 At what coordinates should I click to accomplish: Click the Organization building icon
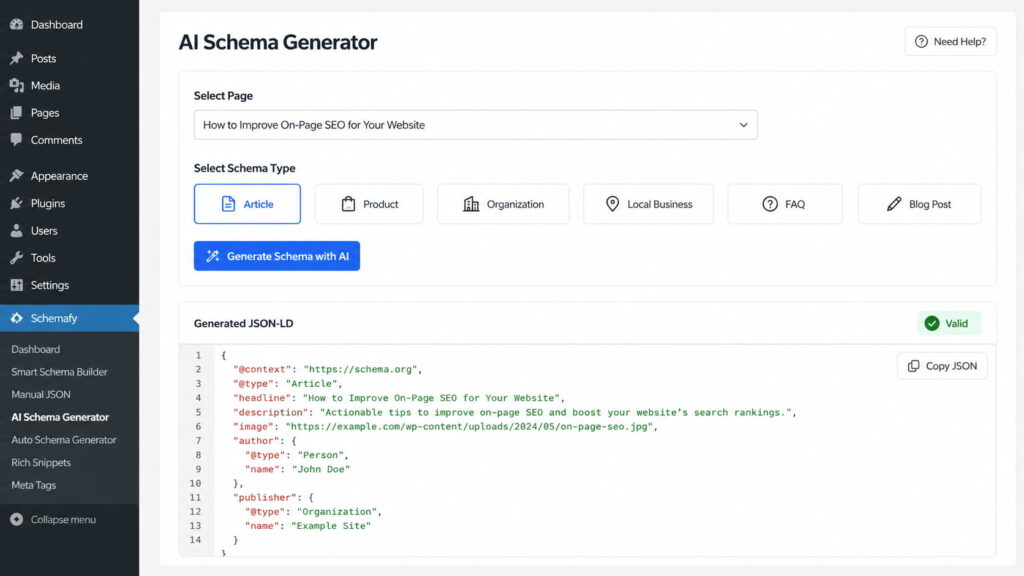[x=471, y=204]
